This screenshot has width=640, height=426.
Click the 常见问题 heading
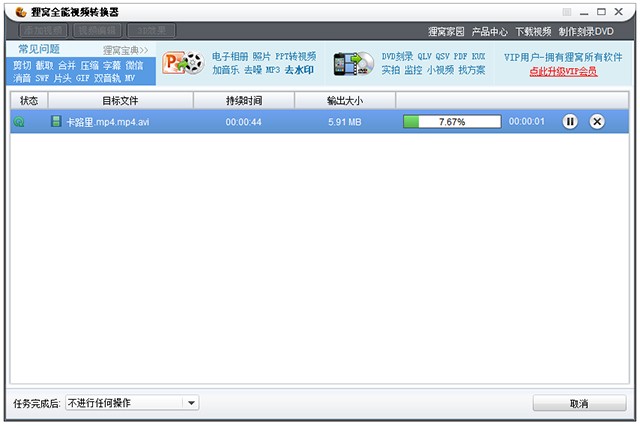(39, 49)
